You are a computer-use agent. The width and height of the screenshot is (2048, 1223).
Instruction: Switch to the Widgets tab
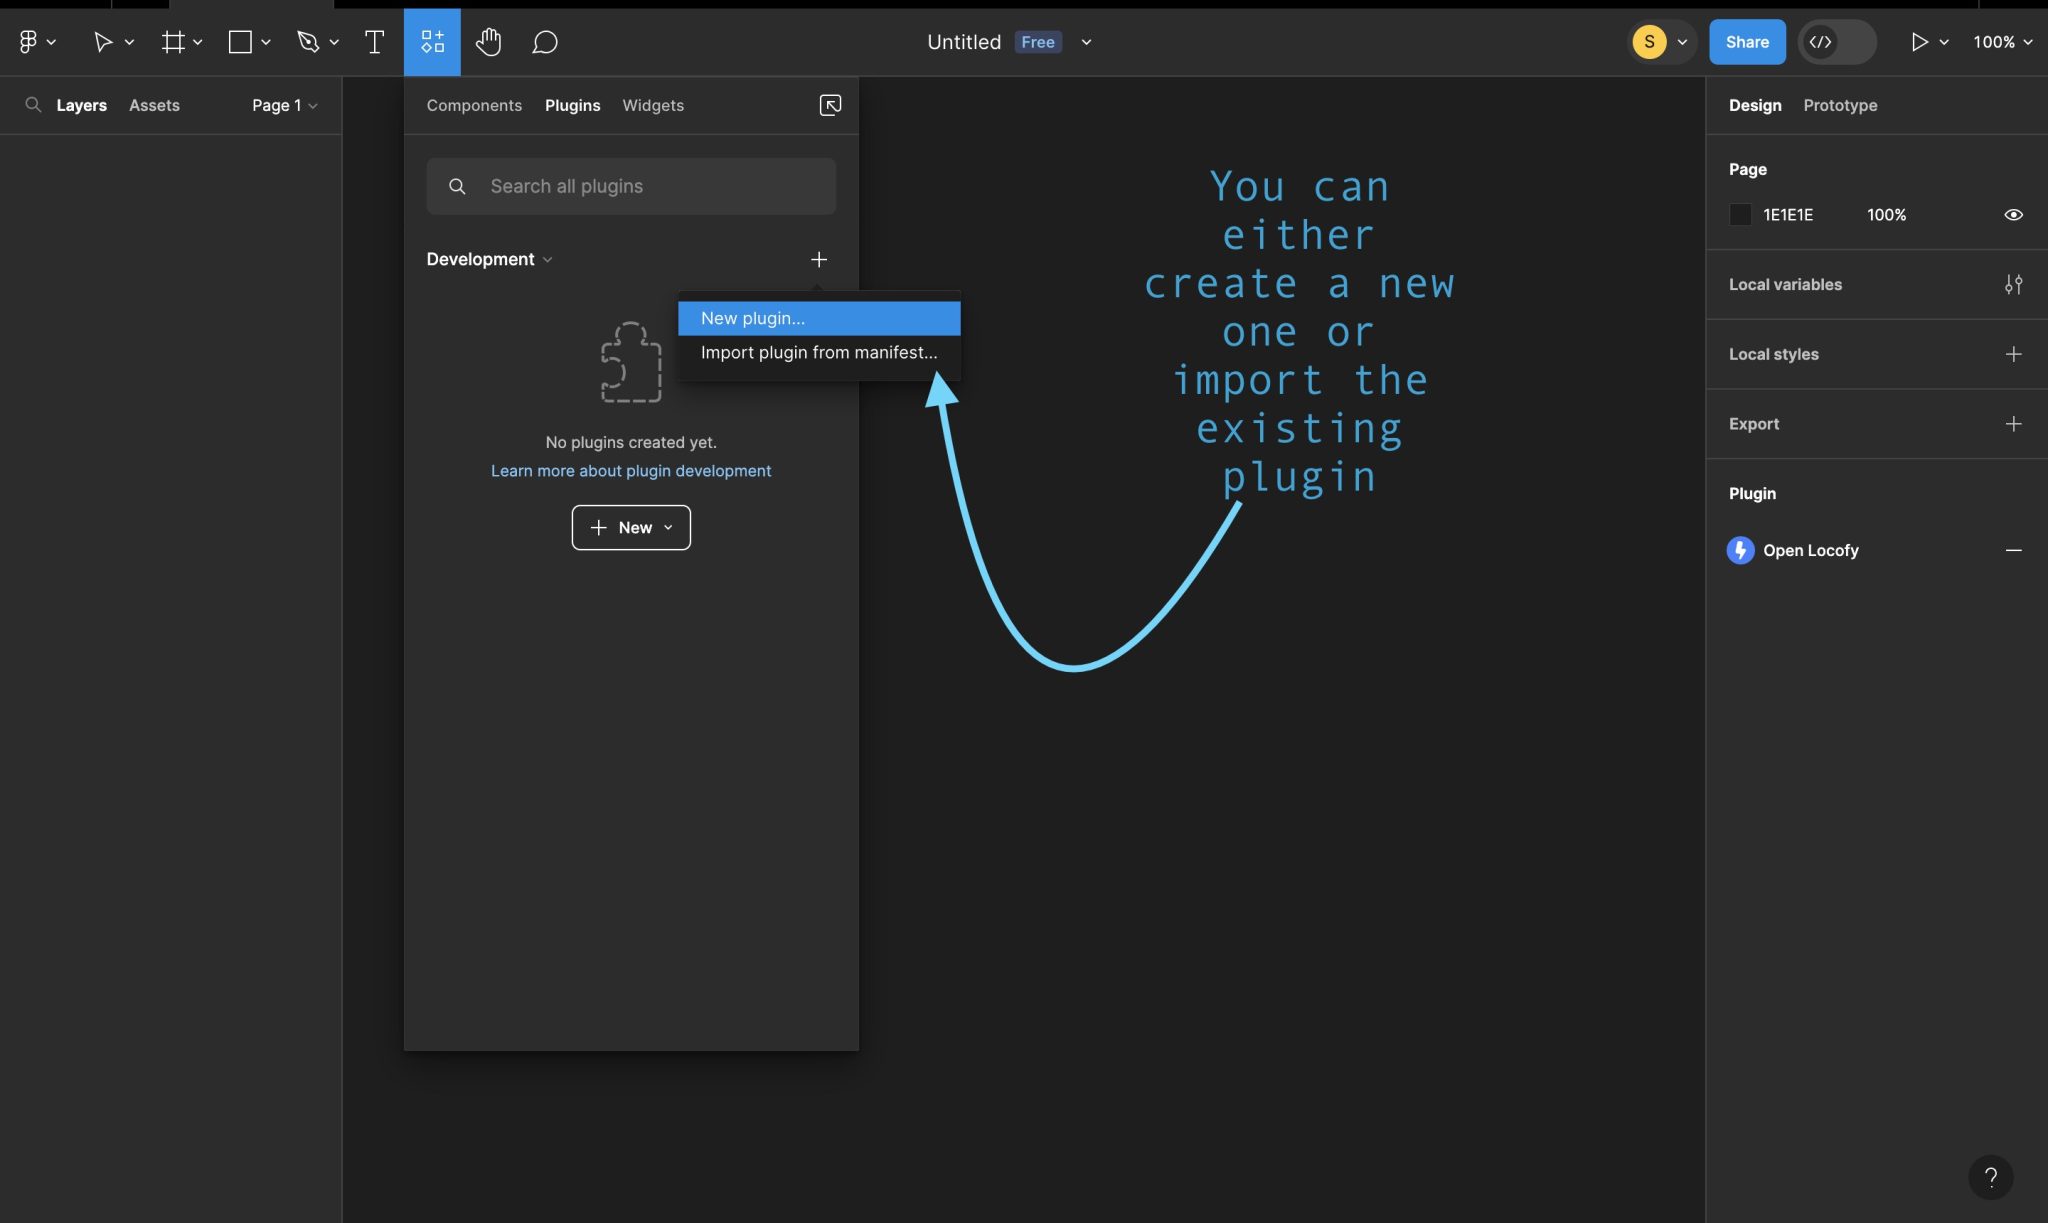(x=652, y=105)
